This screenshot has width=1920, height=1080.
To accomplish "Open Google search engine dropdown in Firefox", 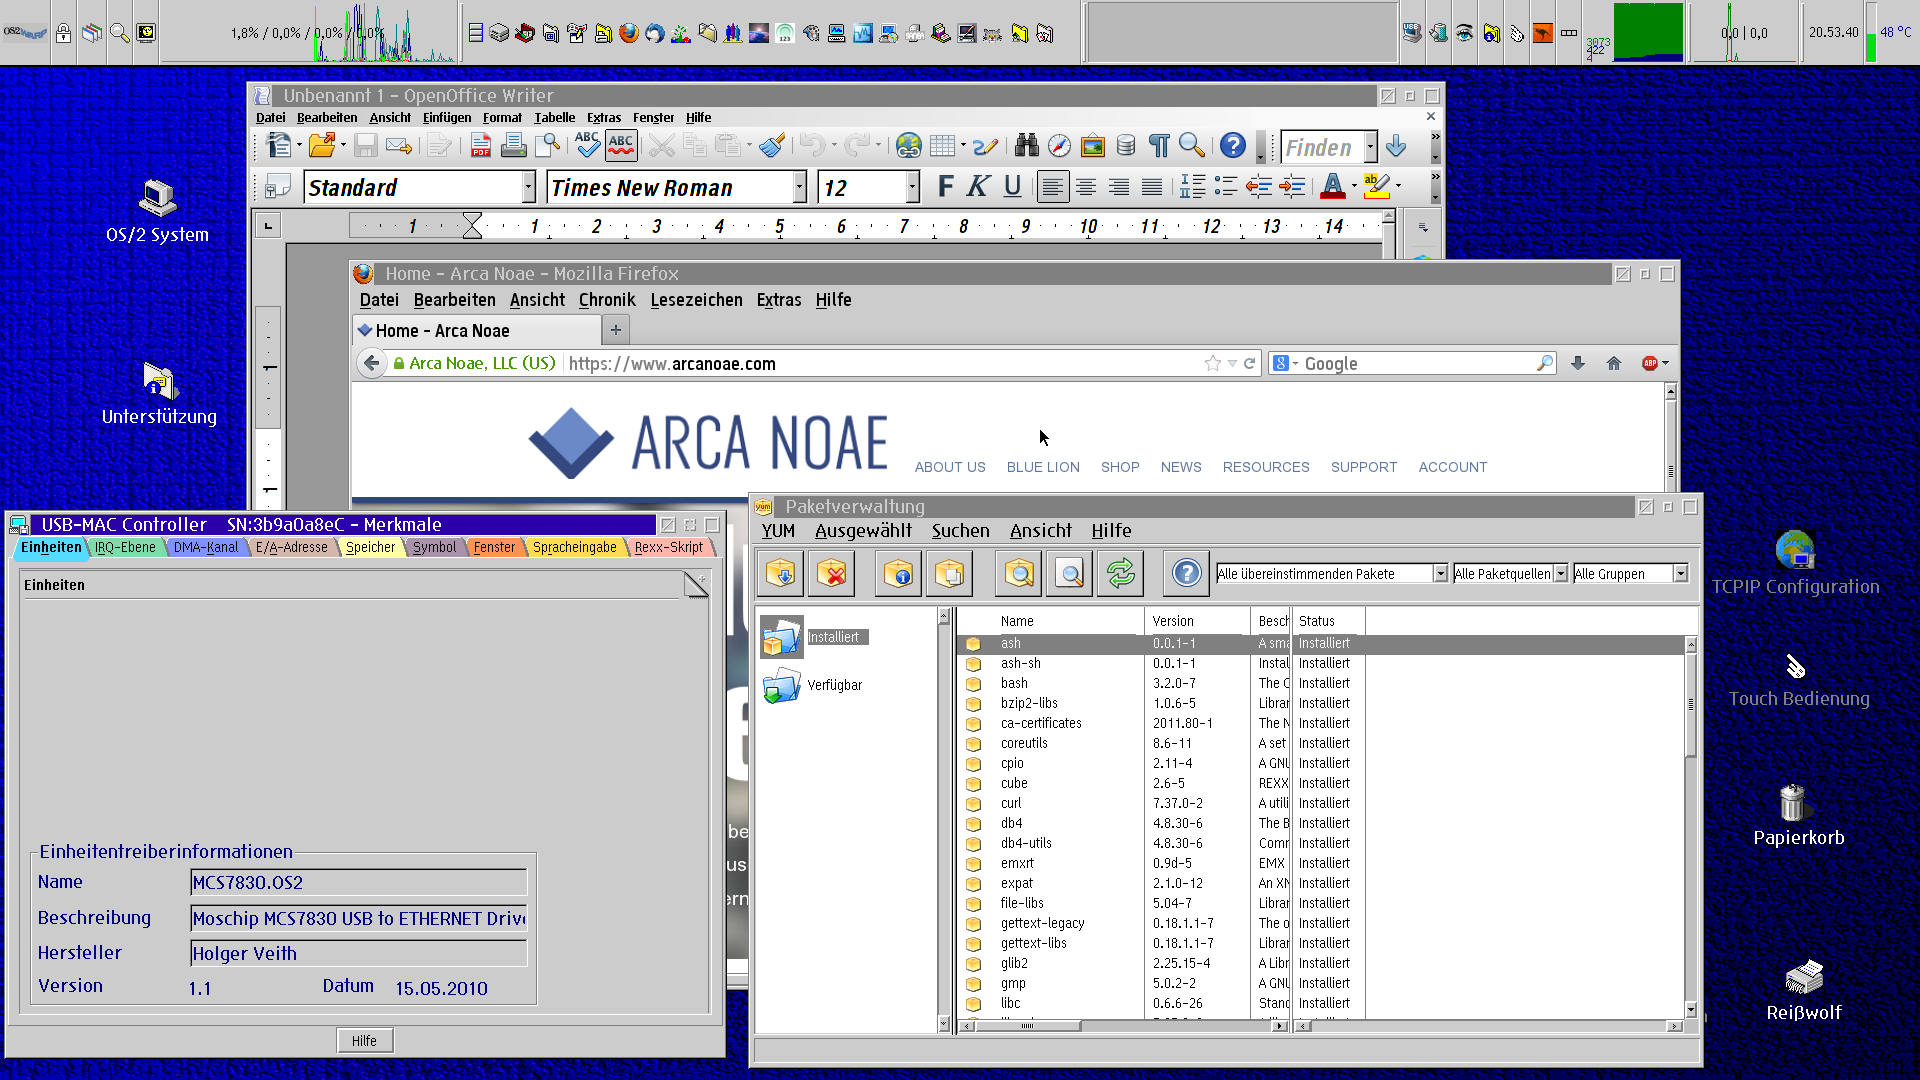I will (1285, 364).
